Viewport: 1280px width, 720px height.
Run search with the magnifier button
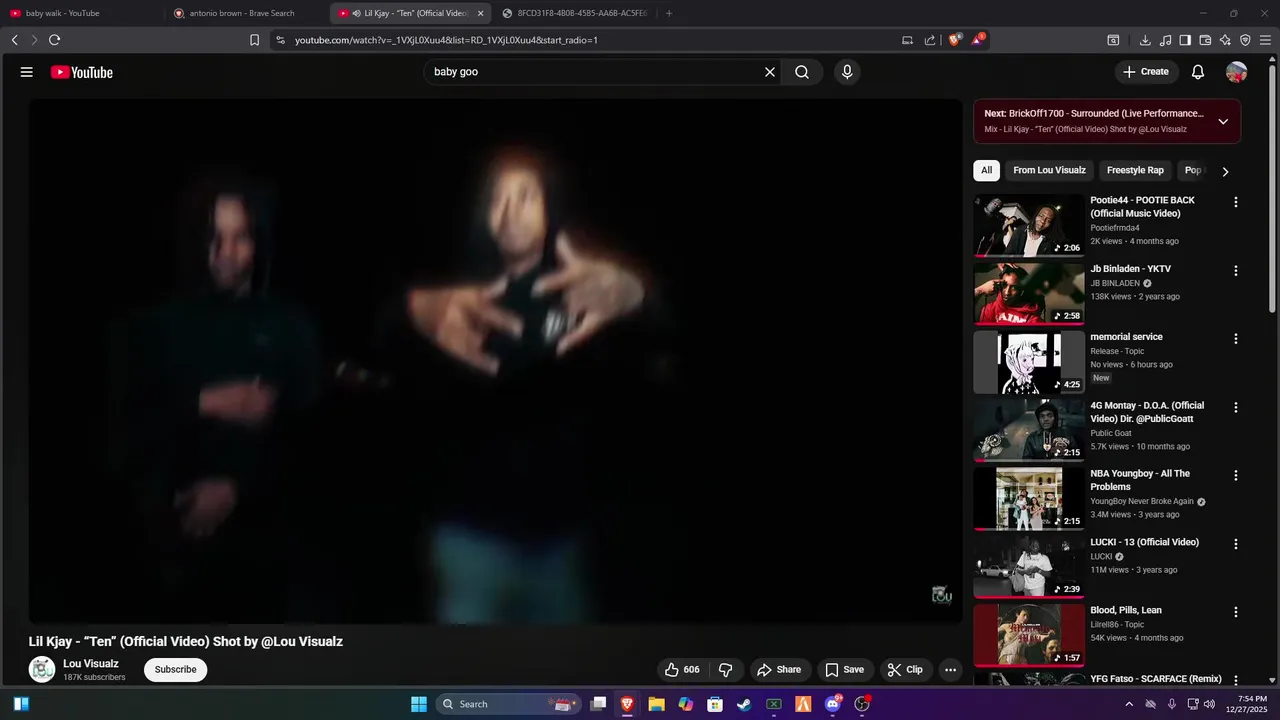802,72
